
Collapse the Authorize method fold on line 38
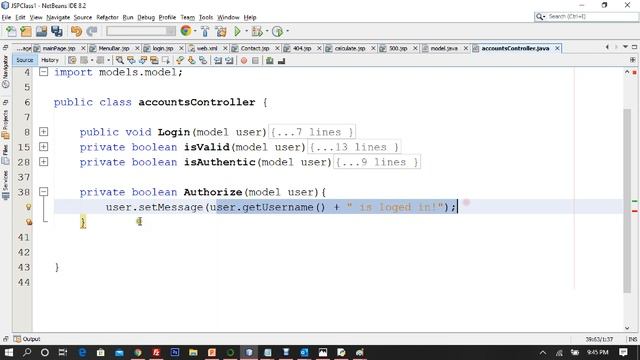coord(43,192)
